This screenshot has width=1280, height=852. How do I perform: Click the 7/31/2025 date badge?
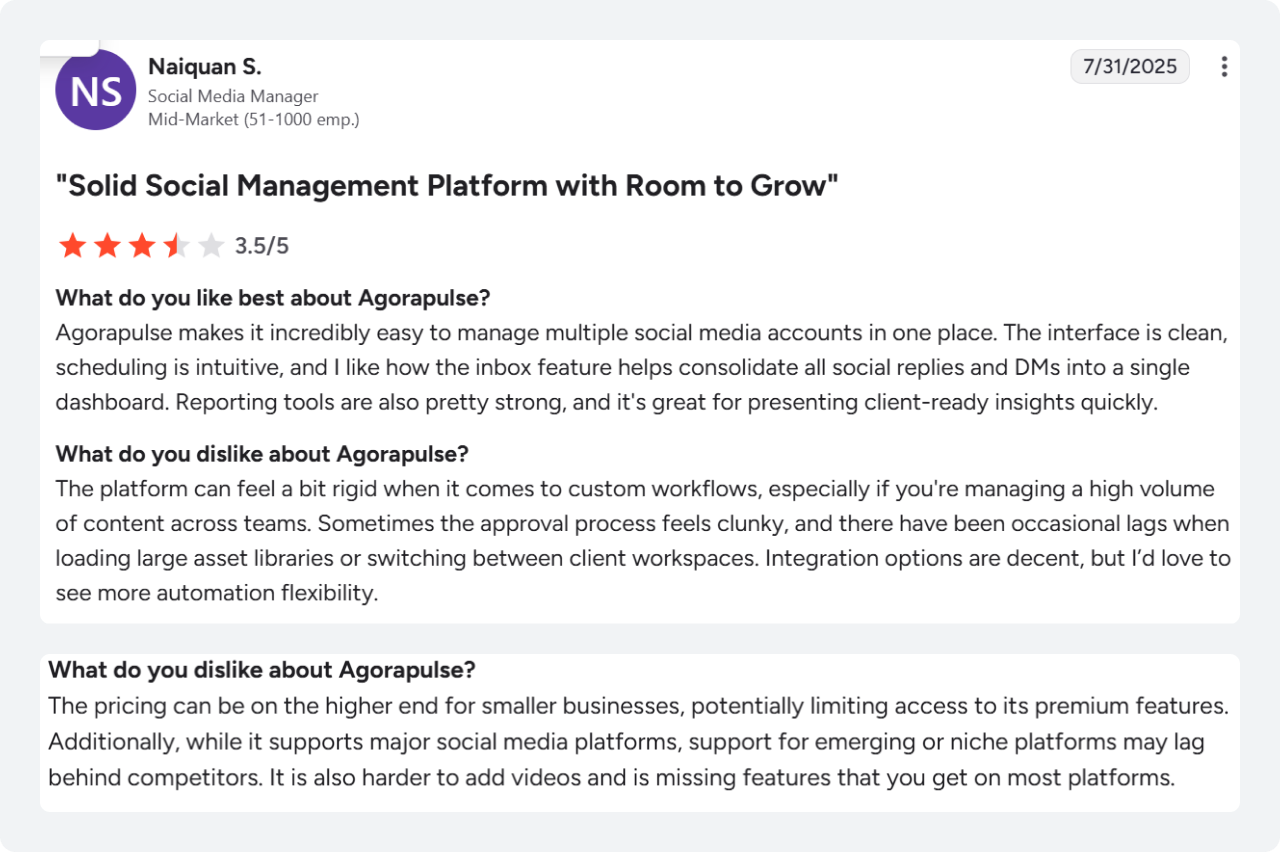click(x=1130, y=67)
